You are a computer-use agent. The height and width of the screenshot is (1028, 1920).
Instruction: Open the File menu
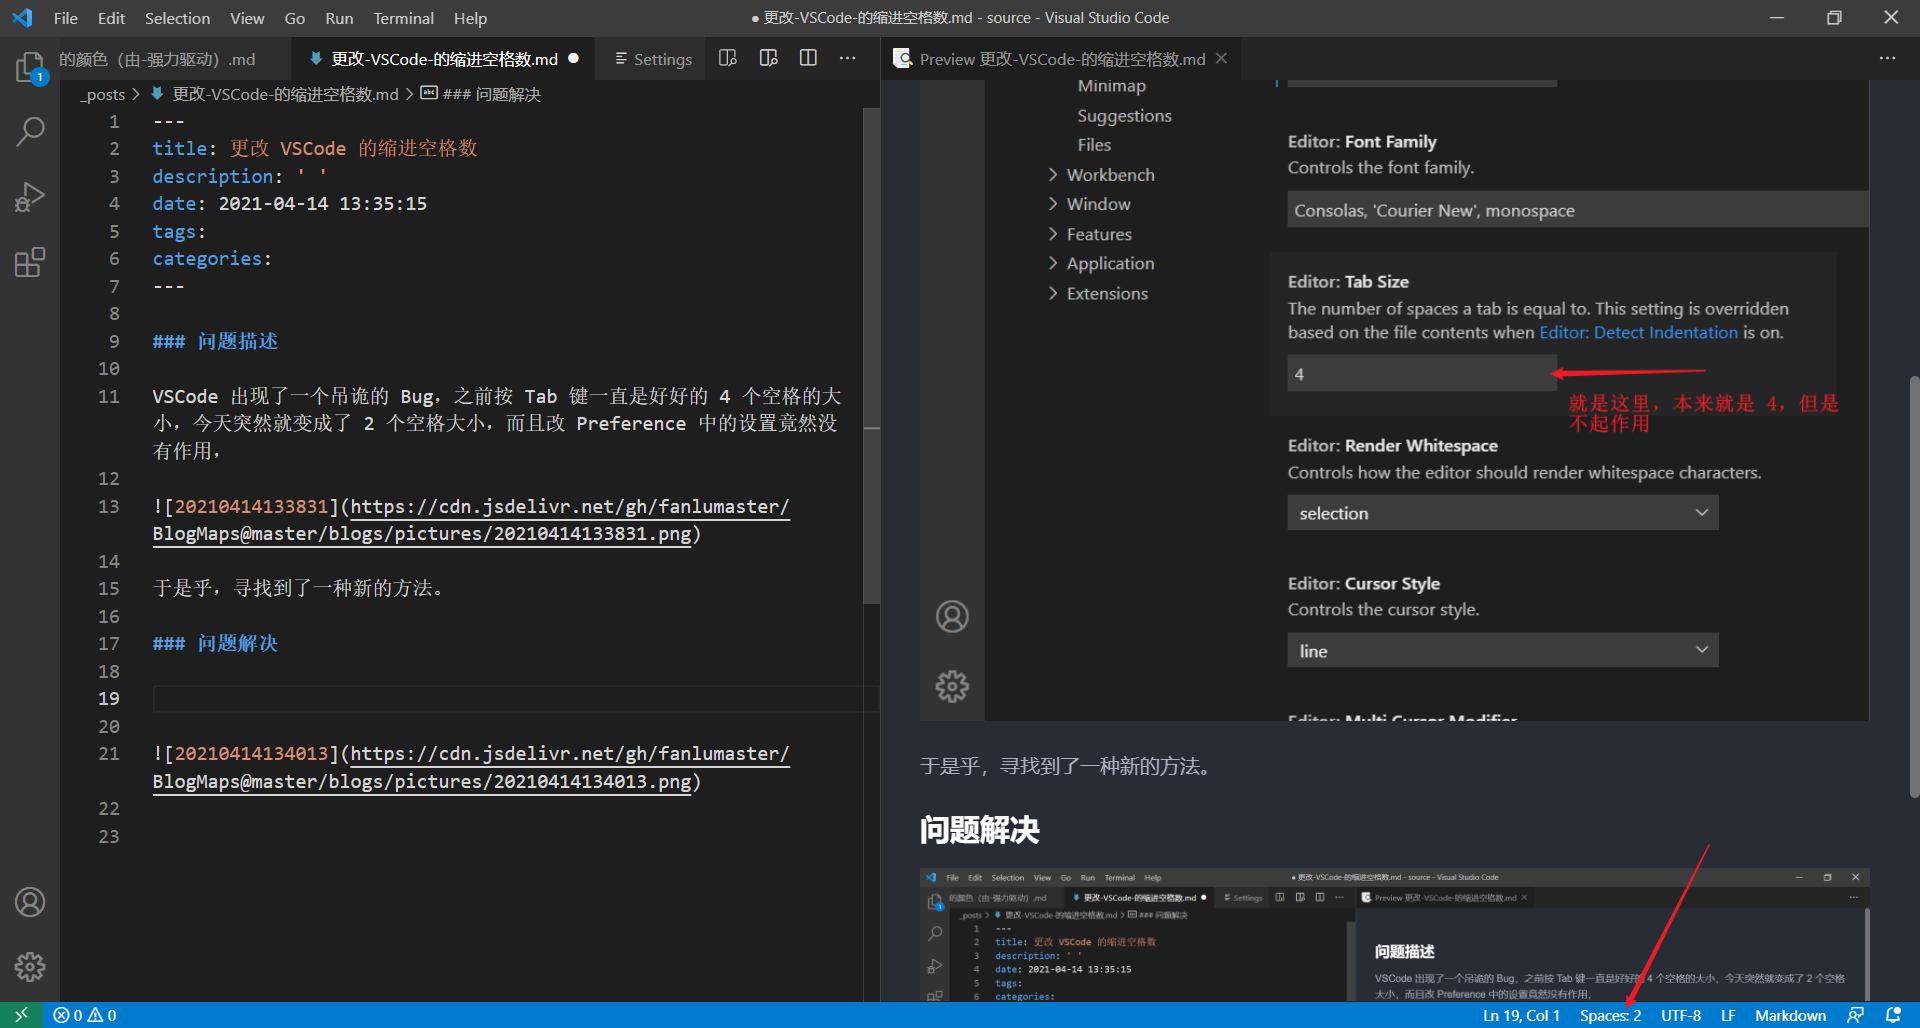coord(65,18)
